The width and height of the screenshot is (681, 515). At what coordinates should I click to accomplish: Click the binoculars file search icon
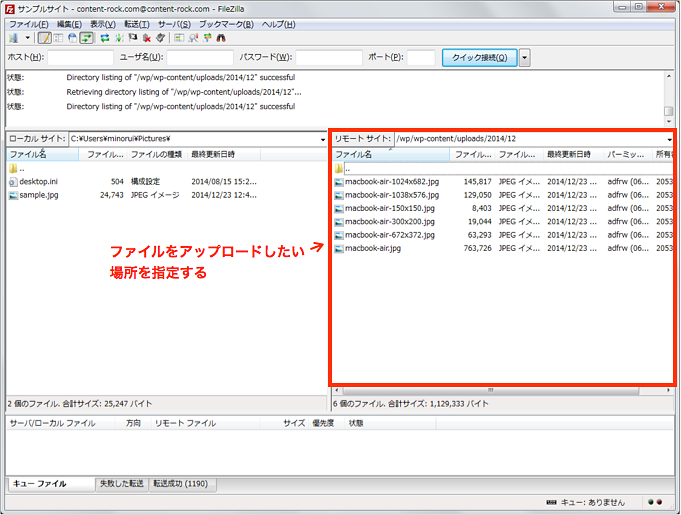(221, 38)
